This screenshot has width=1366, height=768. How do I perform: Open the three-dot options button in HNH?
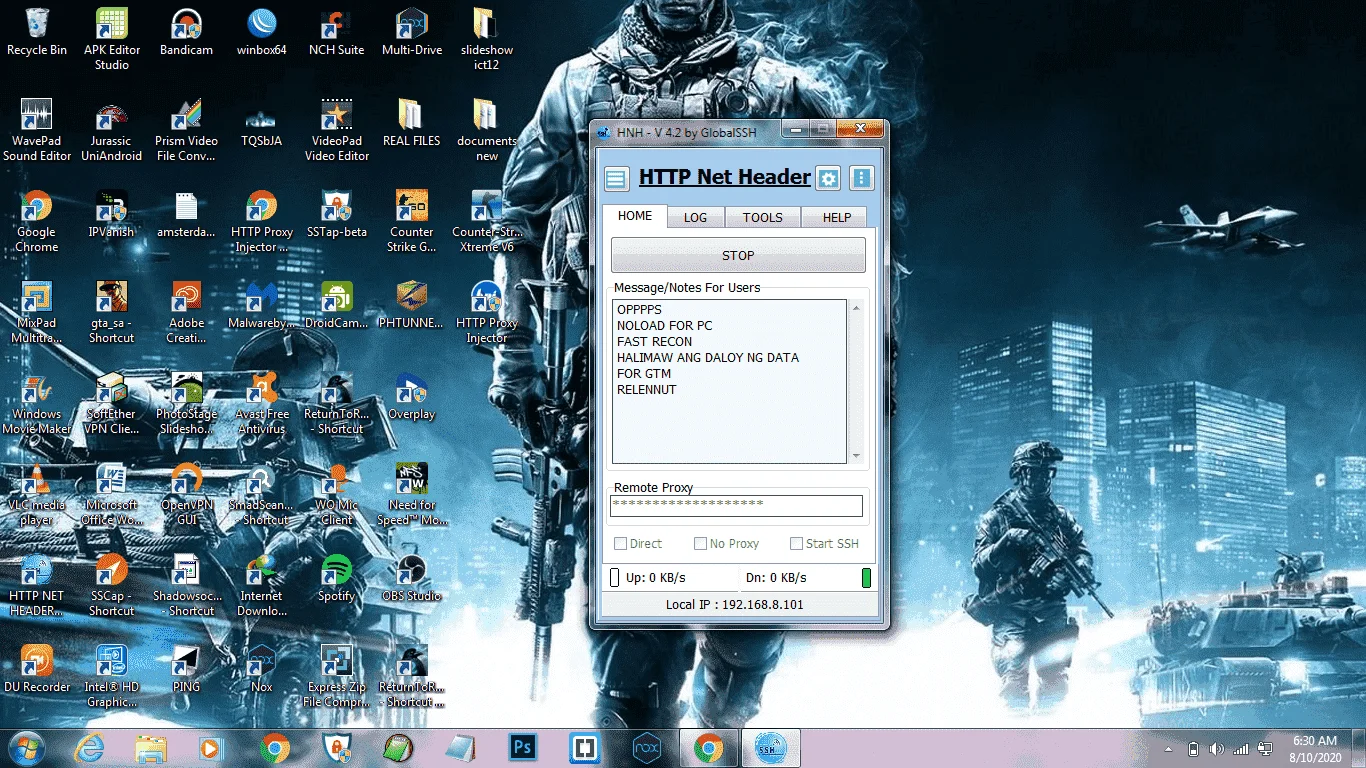(x=862, y=179)
